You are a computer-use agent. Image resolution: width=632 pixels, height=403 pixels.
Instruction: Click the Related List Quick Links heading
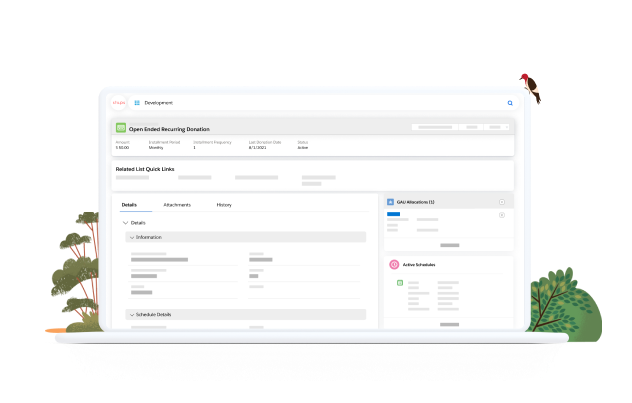click(x=145, y=169)
